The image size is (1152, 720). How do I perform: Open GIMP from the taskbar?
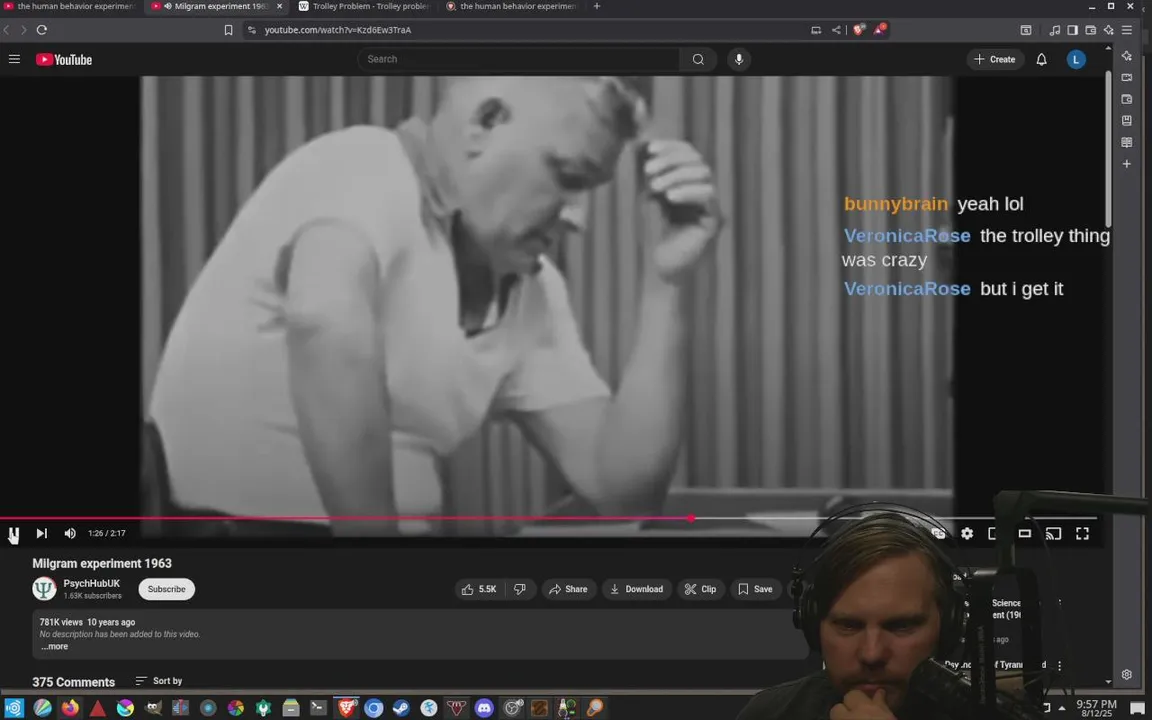[153, 708]
